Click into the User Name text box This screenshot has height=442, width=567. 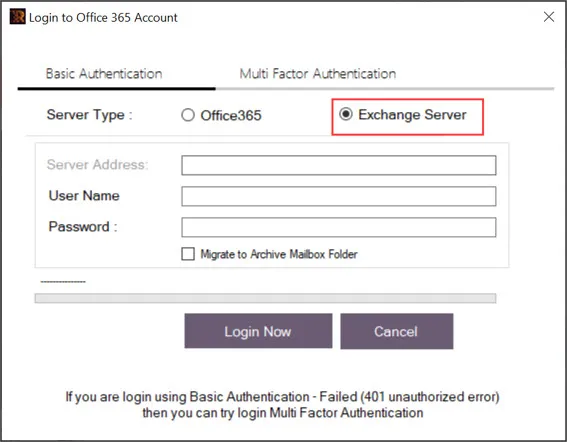[x=338, y=196]
